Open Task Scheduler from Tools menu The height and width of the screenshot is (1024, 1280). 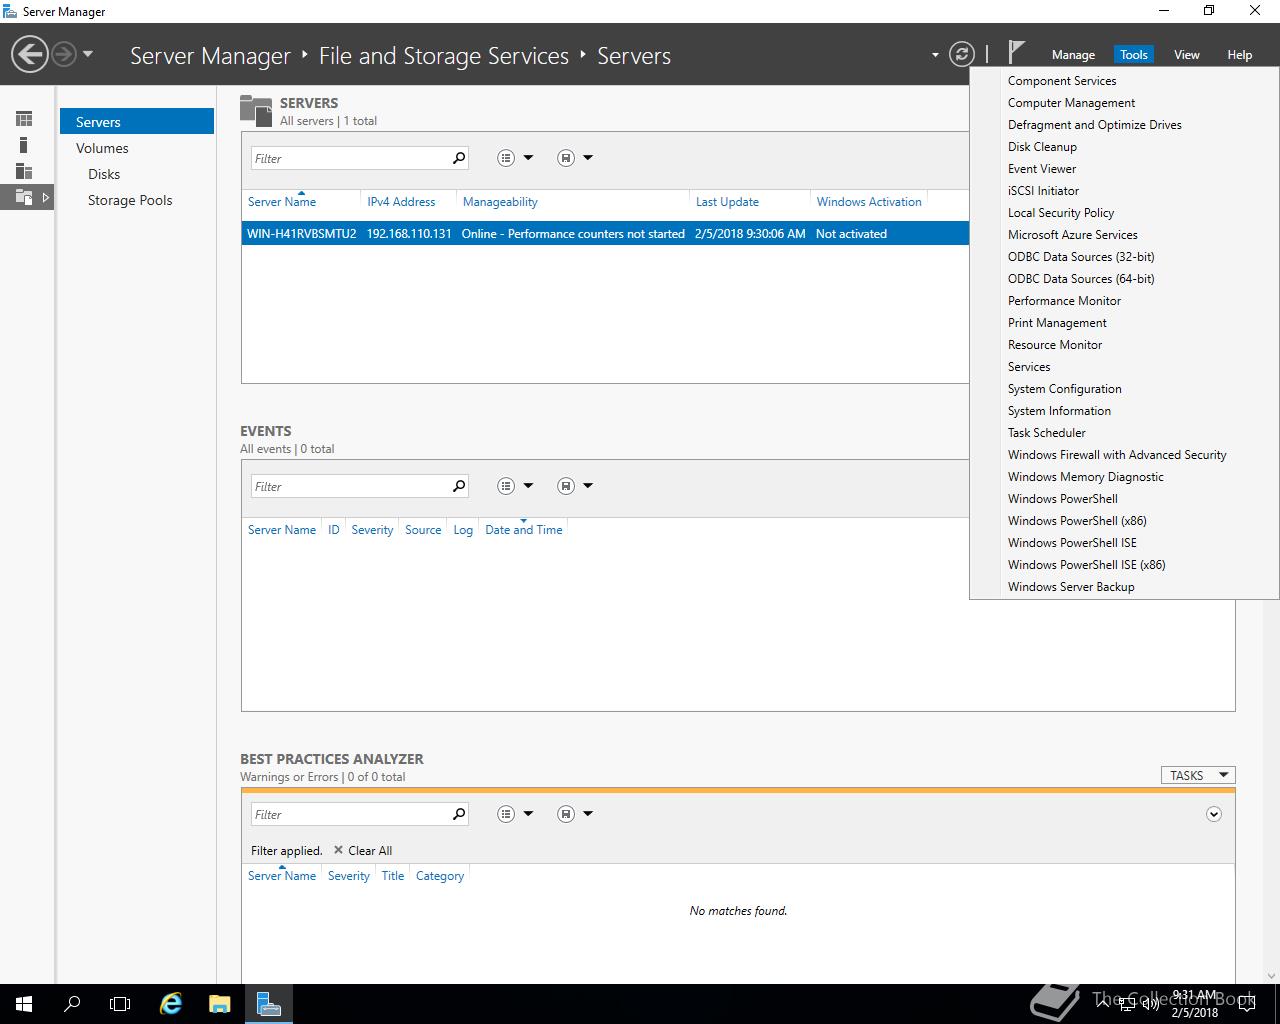pos(1046,433)
